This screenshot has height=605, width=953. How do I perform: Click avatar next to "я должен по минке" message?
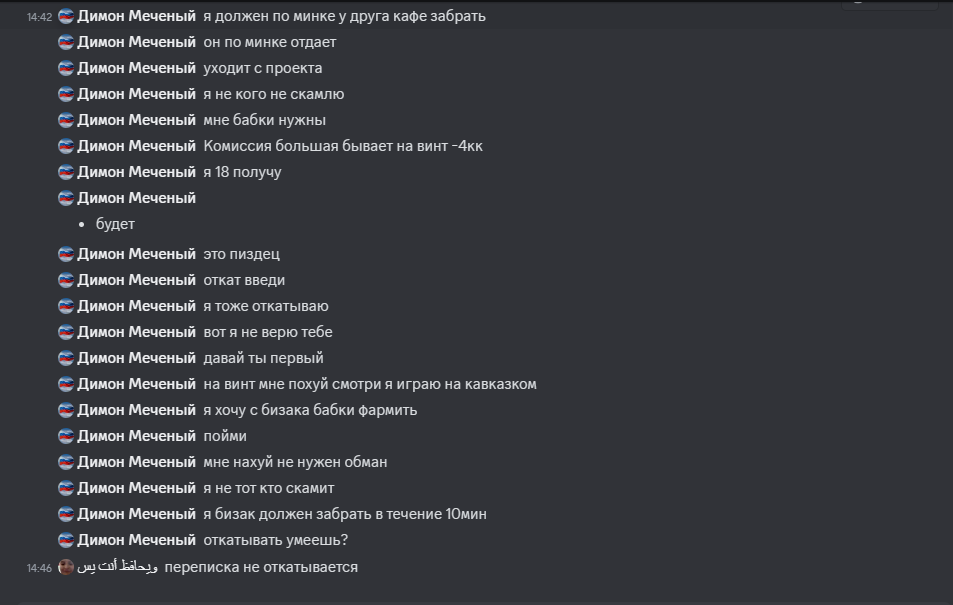(x=66, y=16)
